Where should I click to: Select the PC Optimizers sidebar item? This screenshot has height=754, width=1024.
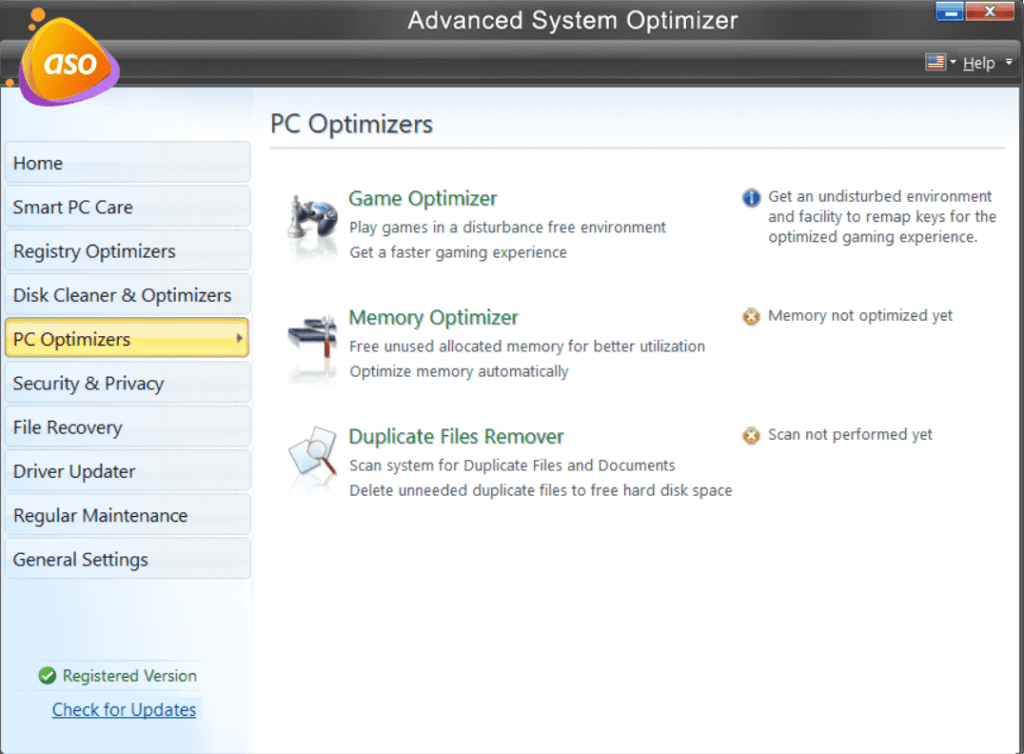pos(127,338)
